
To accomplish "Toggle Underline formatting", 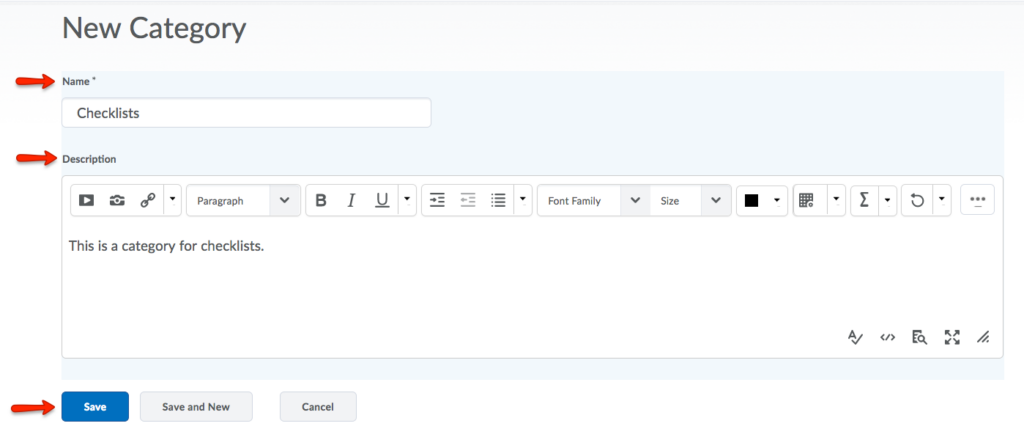I will 381,201.
